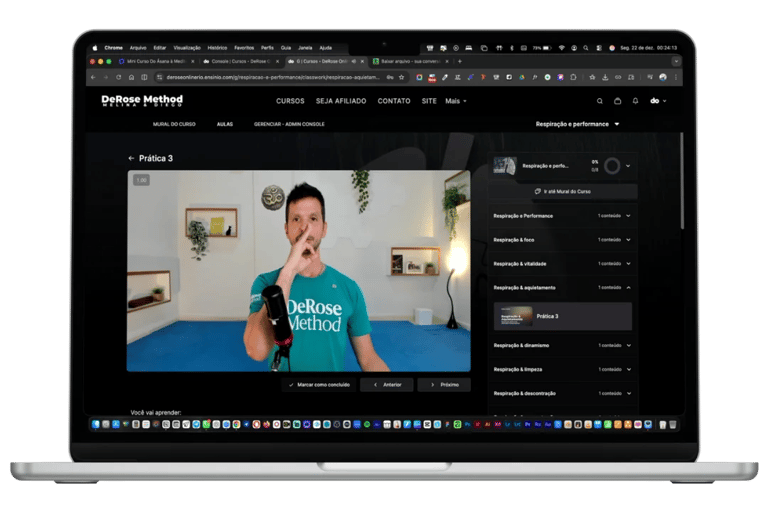Open the Trash in the Dock
768x512 pixels.
point(673,424)
